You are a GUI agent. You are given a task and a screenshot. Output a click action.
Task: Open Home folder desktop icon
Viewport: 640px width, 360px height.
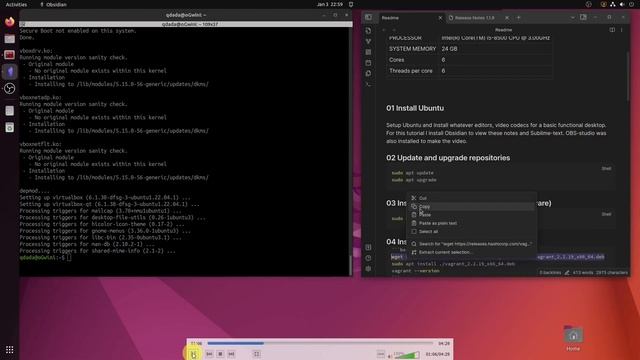point(573,339)
